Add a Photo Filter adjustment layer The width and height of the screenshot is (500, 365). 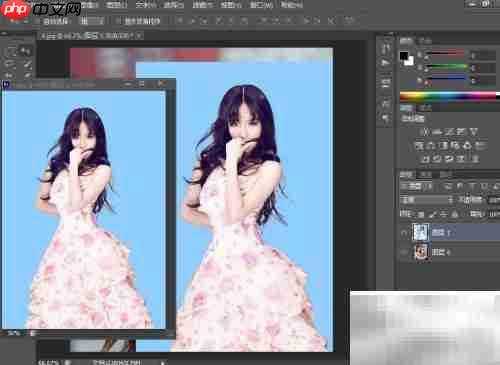pos(455,145)
